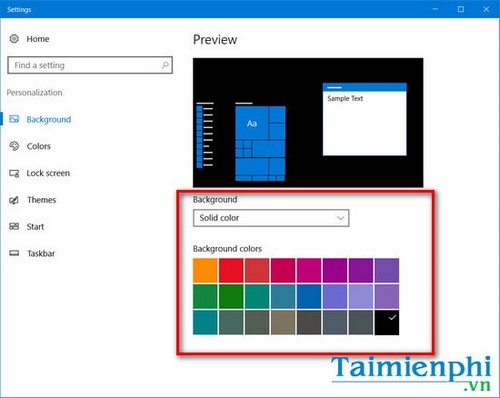Switch to Taskbar settings
The width and height of the screenshot is (500, 398).
click(x=41, y=254)
